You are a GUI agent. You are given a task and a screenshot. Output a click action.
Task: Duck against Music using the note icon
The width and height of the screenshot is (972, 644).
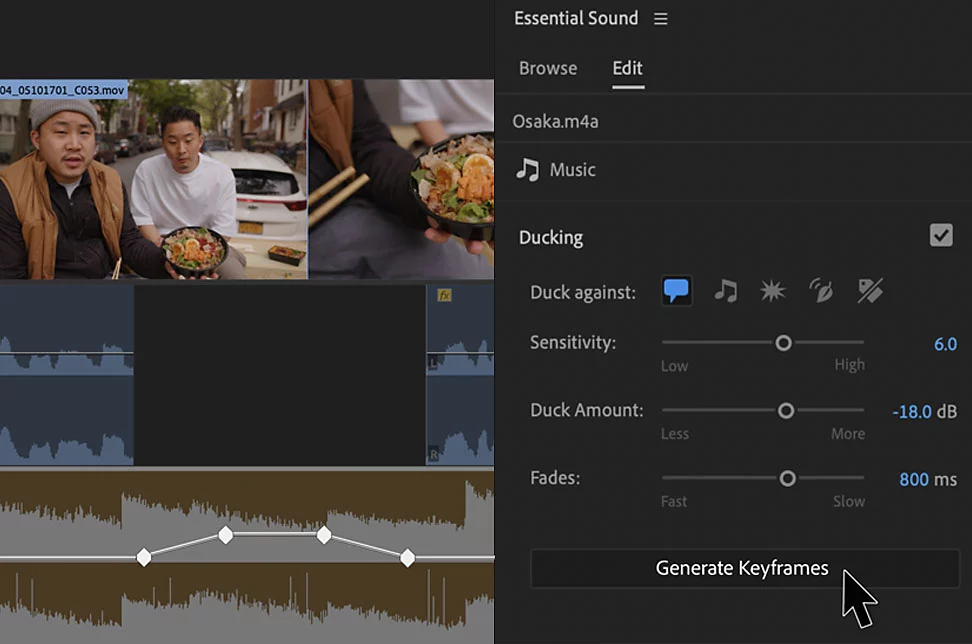tap(724, 290)
